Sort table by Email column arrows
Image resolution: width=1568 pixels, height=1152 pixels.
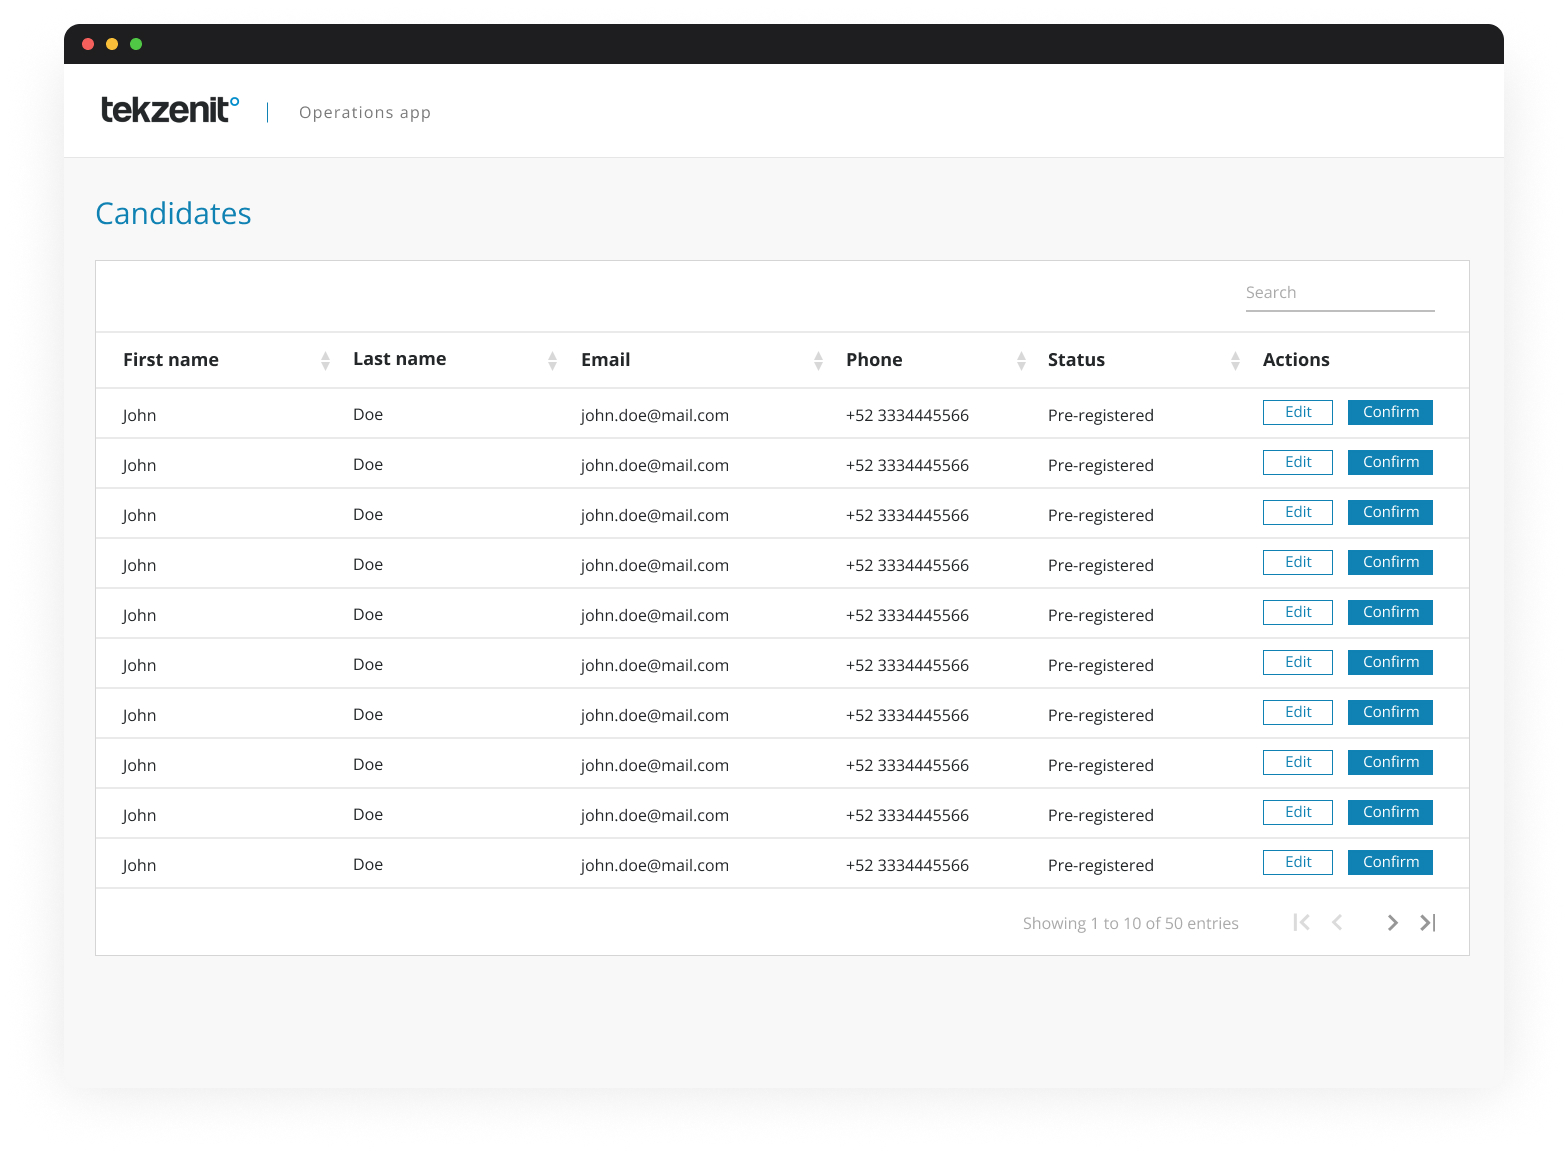[x=818, y=361]
